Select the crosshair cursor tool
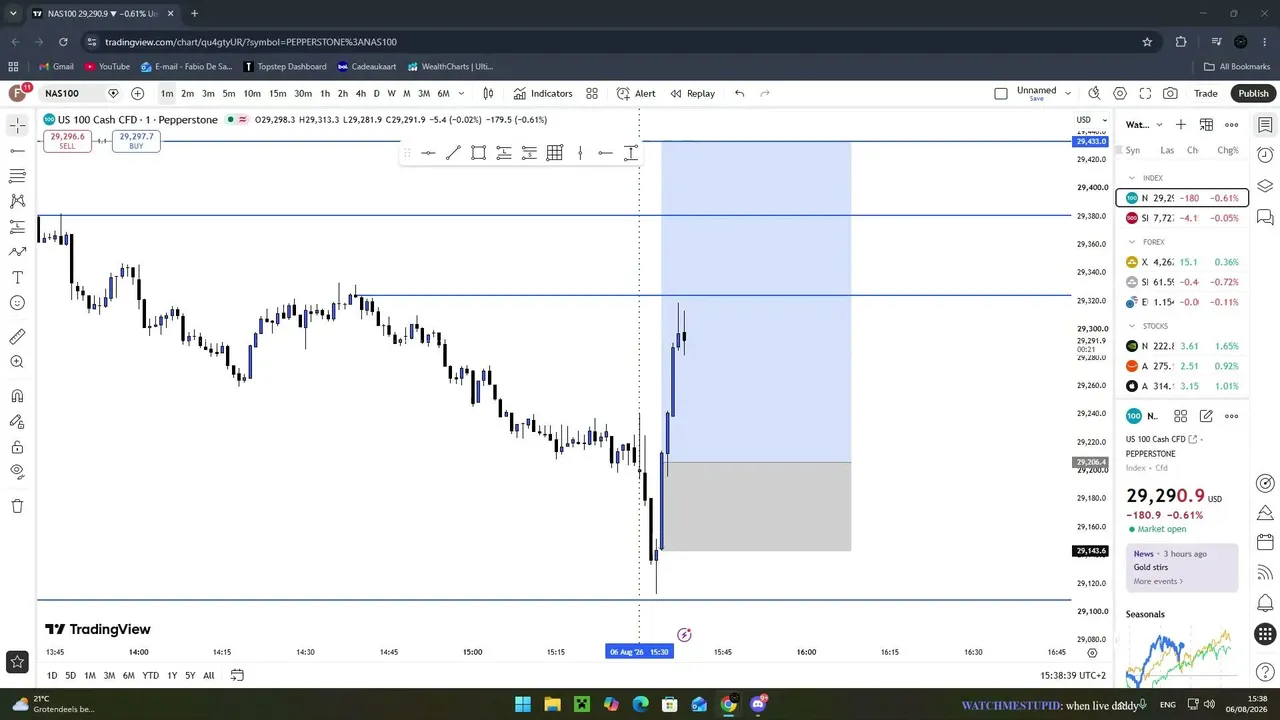This screenshot has height=720, width=1280. pyautogui.click(x=17, y=125)
